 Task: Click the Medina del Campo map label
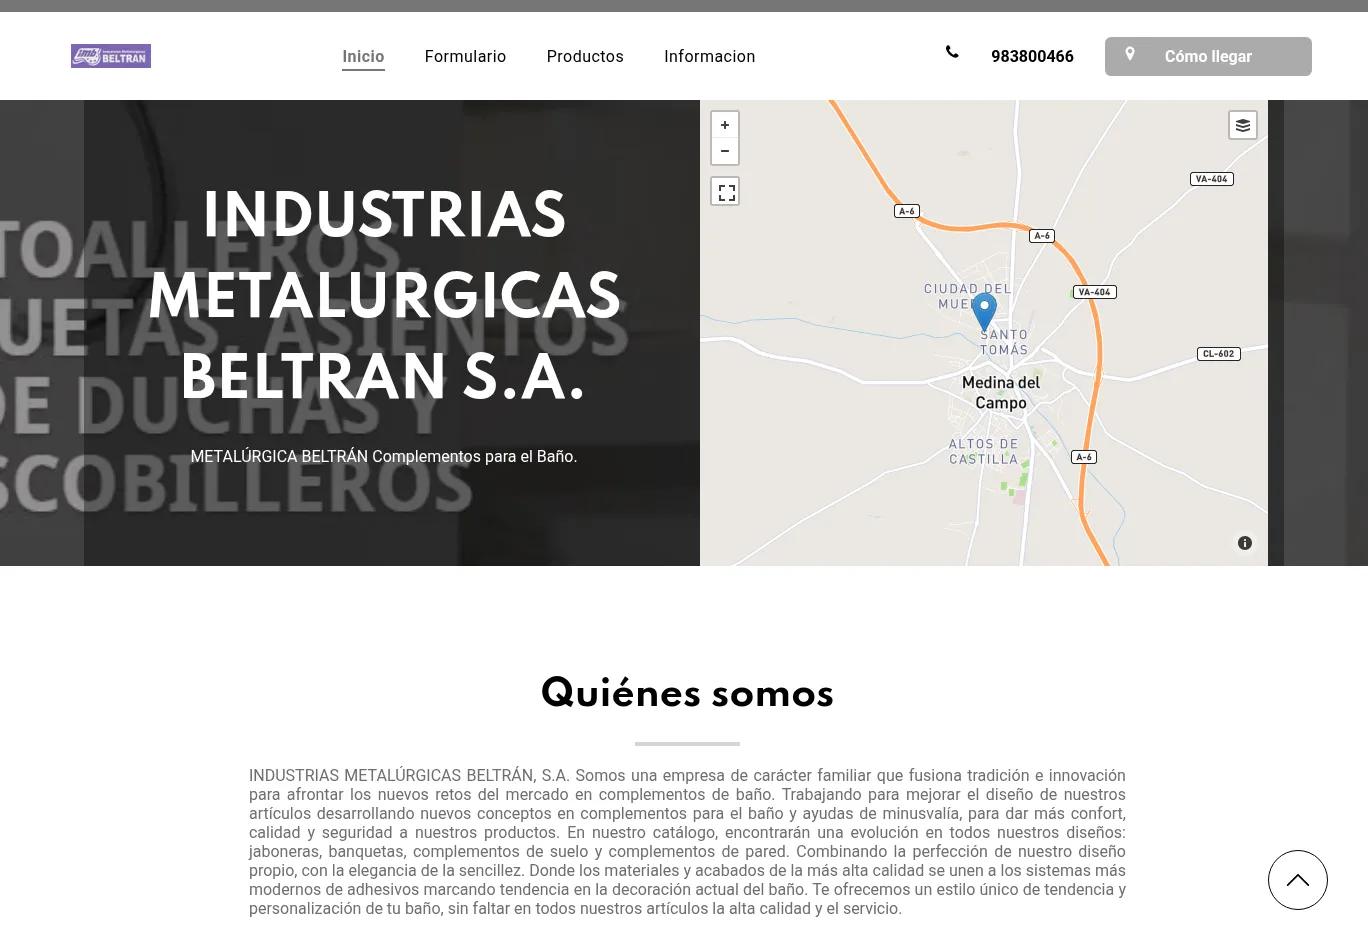(1001, 392)
